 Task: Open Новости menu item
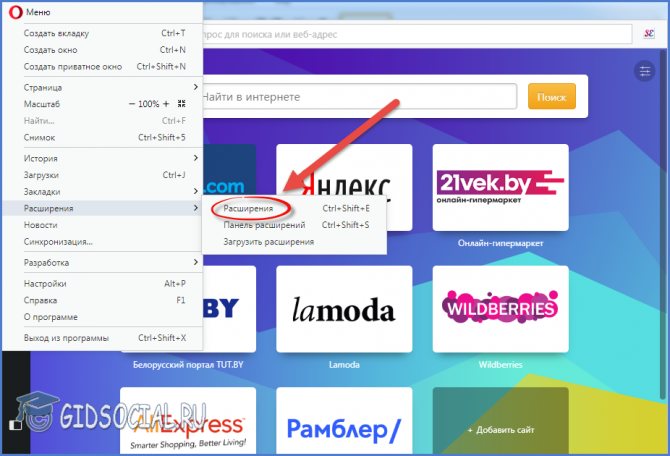point(103,225)
